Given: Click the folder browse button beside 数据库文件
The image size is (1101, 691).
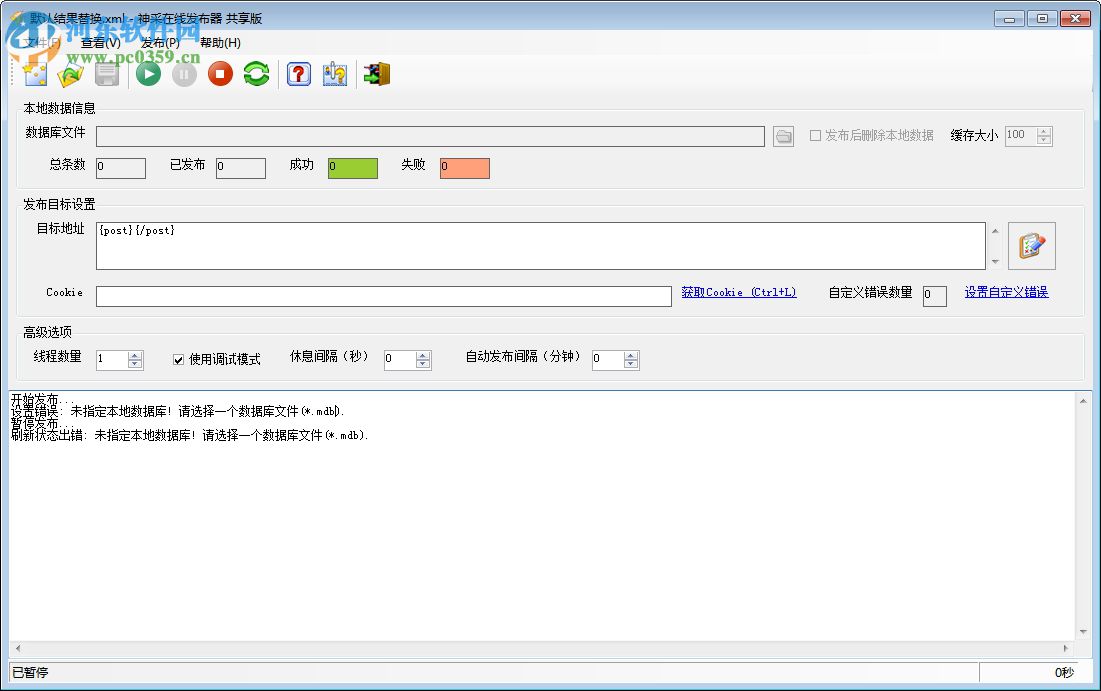Looking at the screenshot, I should pyautogui.click(x=783, y=136).
